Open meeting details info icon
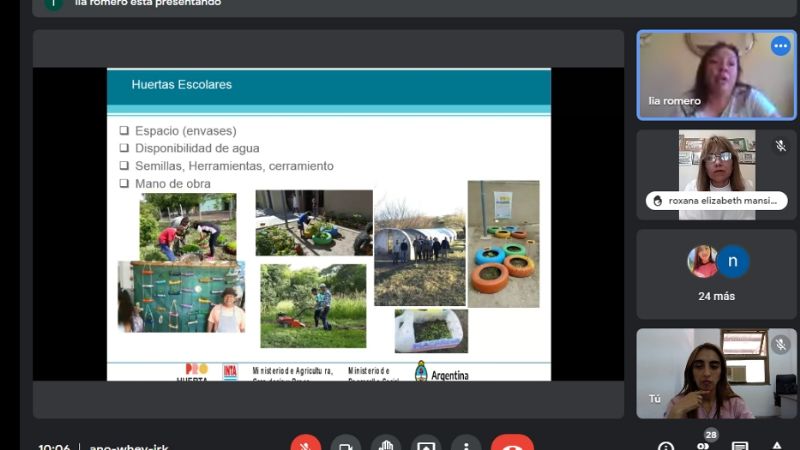 666,446
